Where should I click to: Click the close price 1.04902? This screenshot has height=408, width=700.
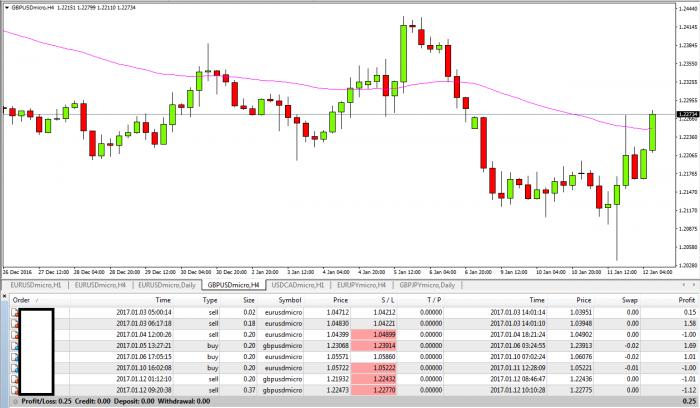pyautogui.click(x=581, y=334)
